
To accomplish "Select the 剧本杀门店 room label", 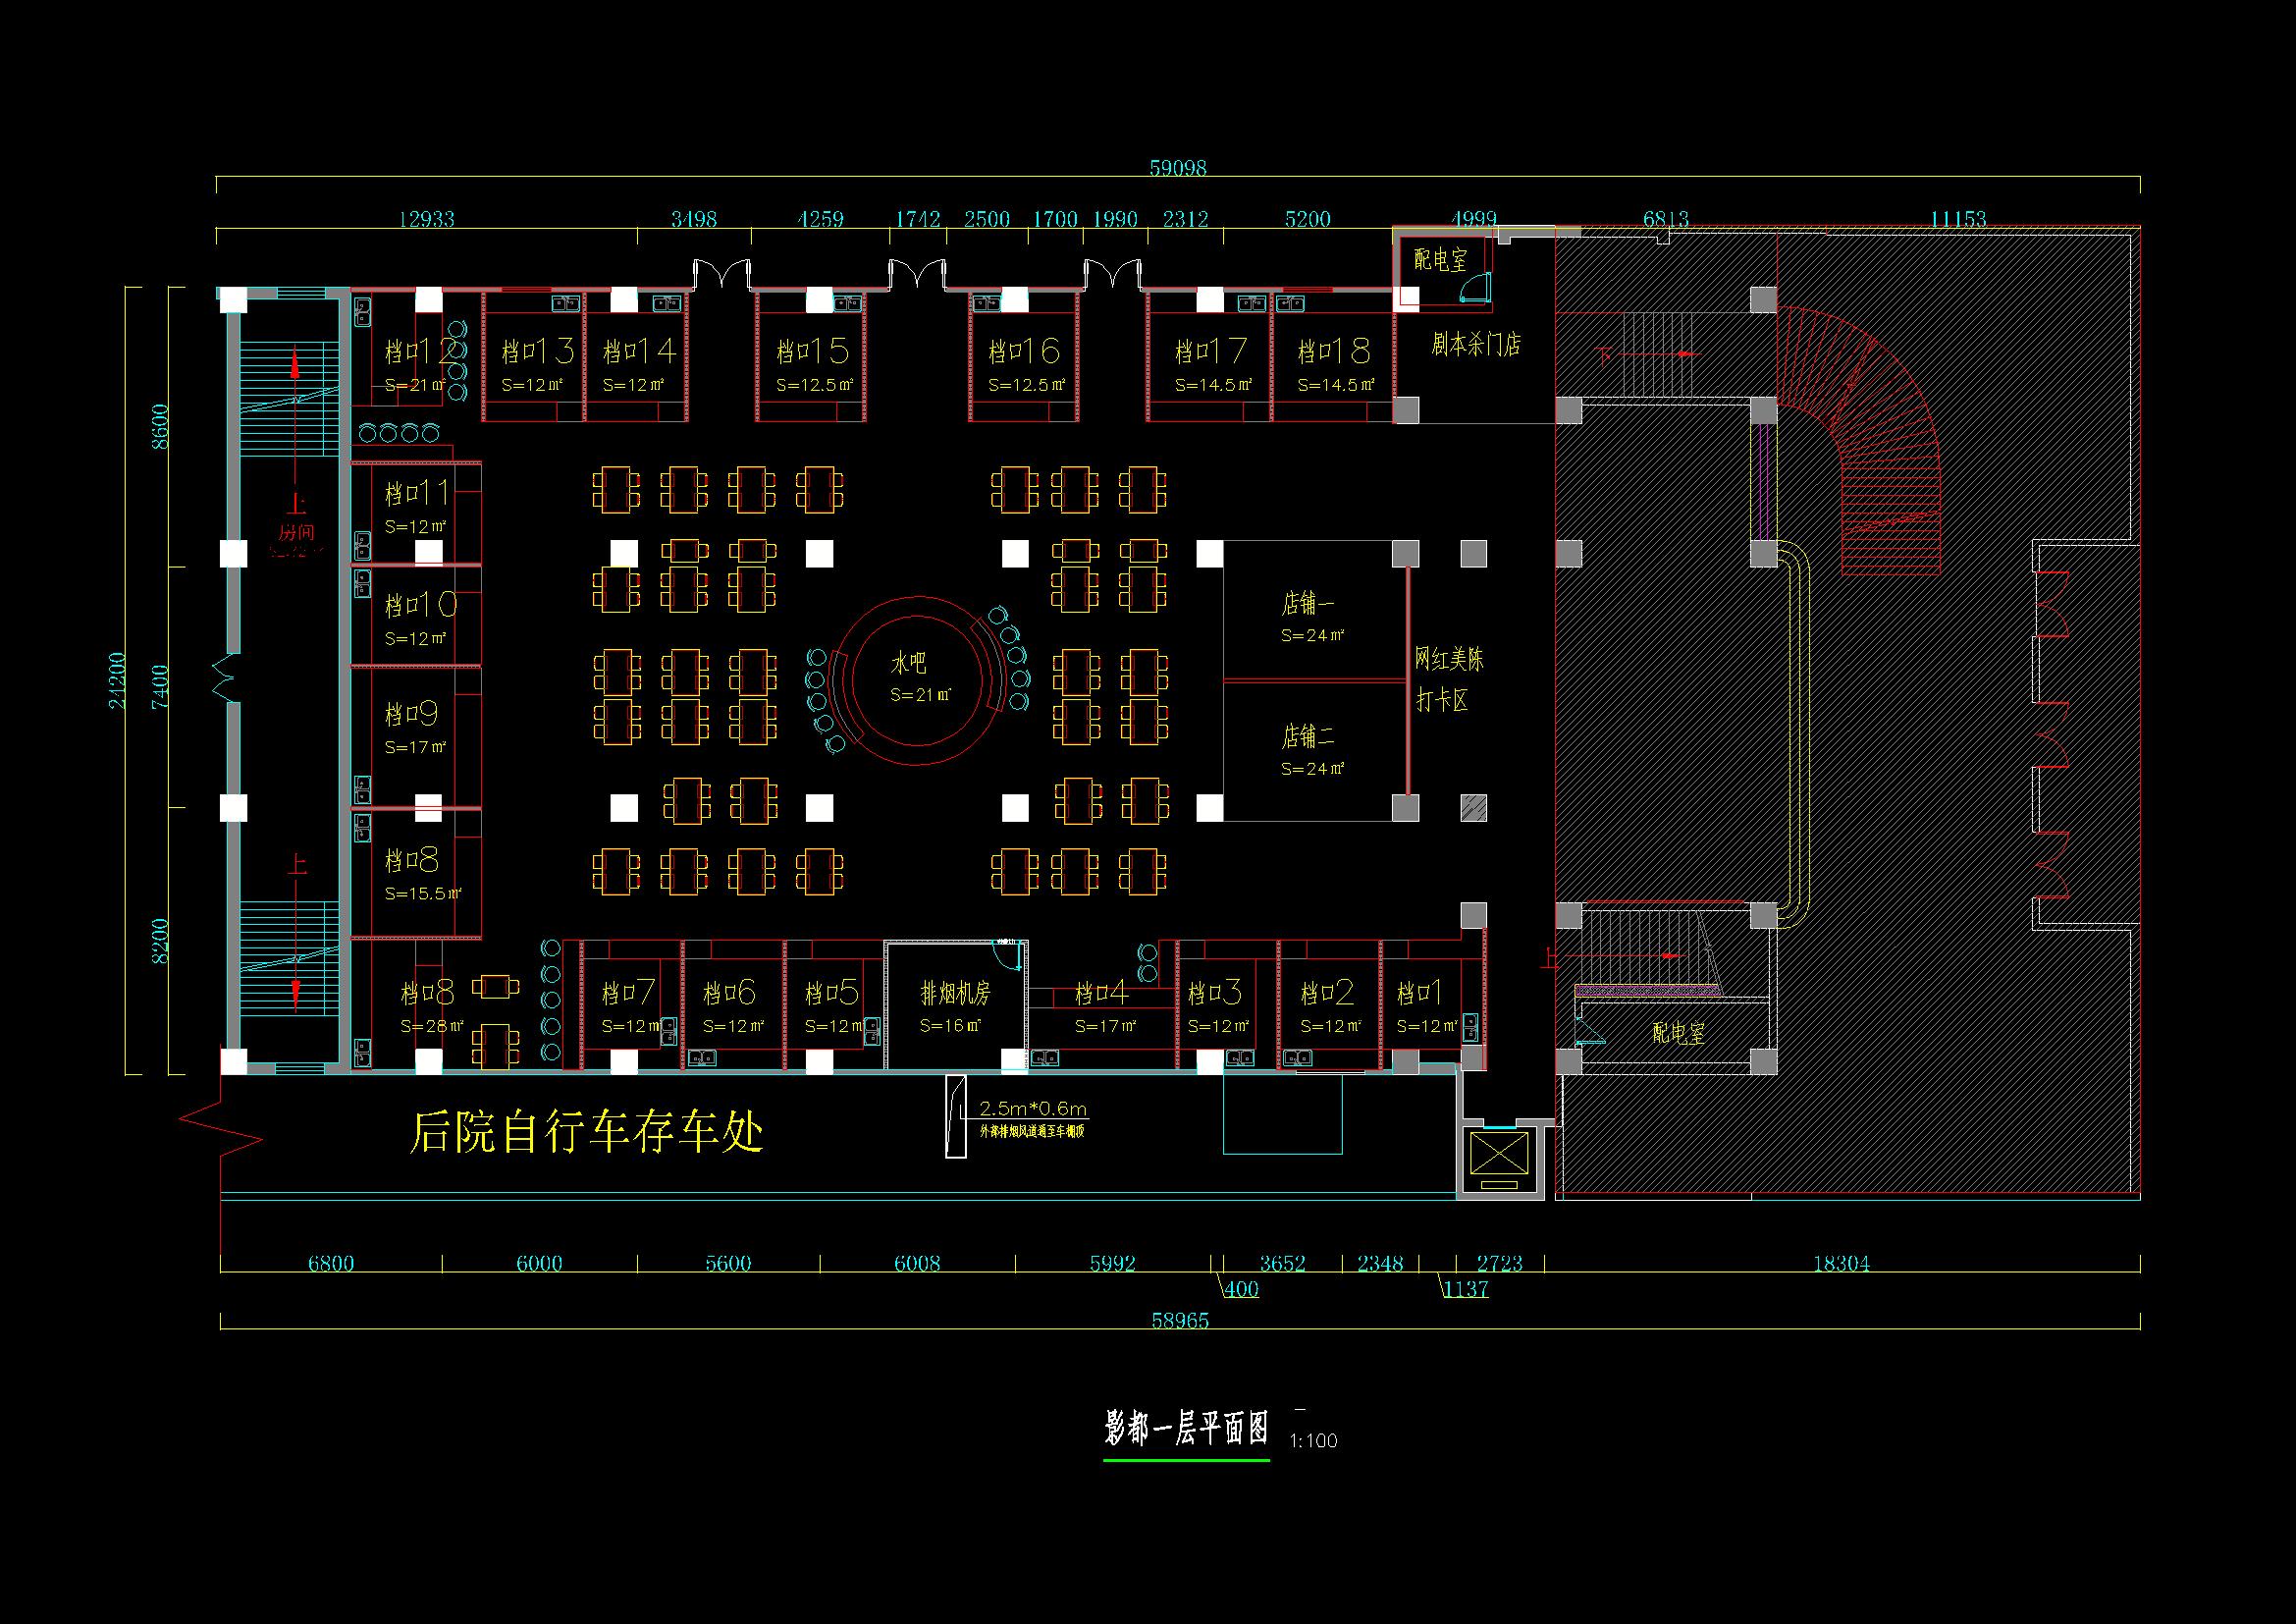I will [1476, 345].
